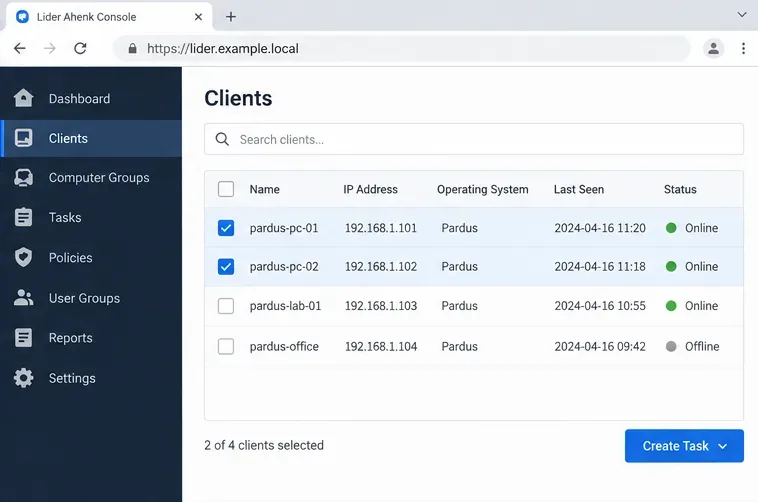Open the tab search chevron
This screenshot has width=758, height=502.
point(742,15)
